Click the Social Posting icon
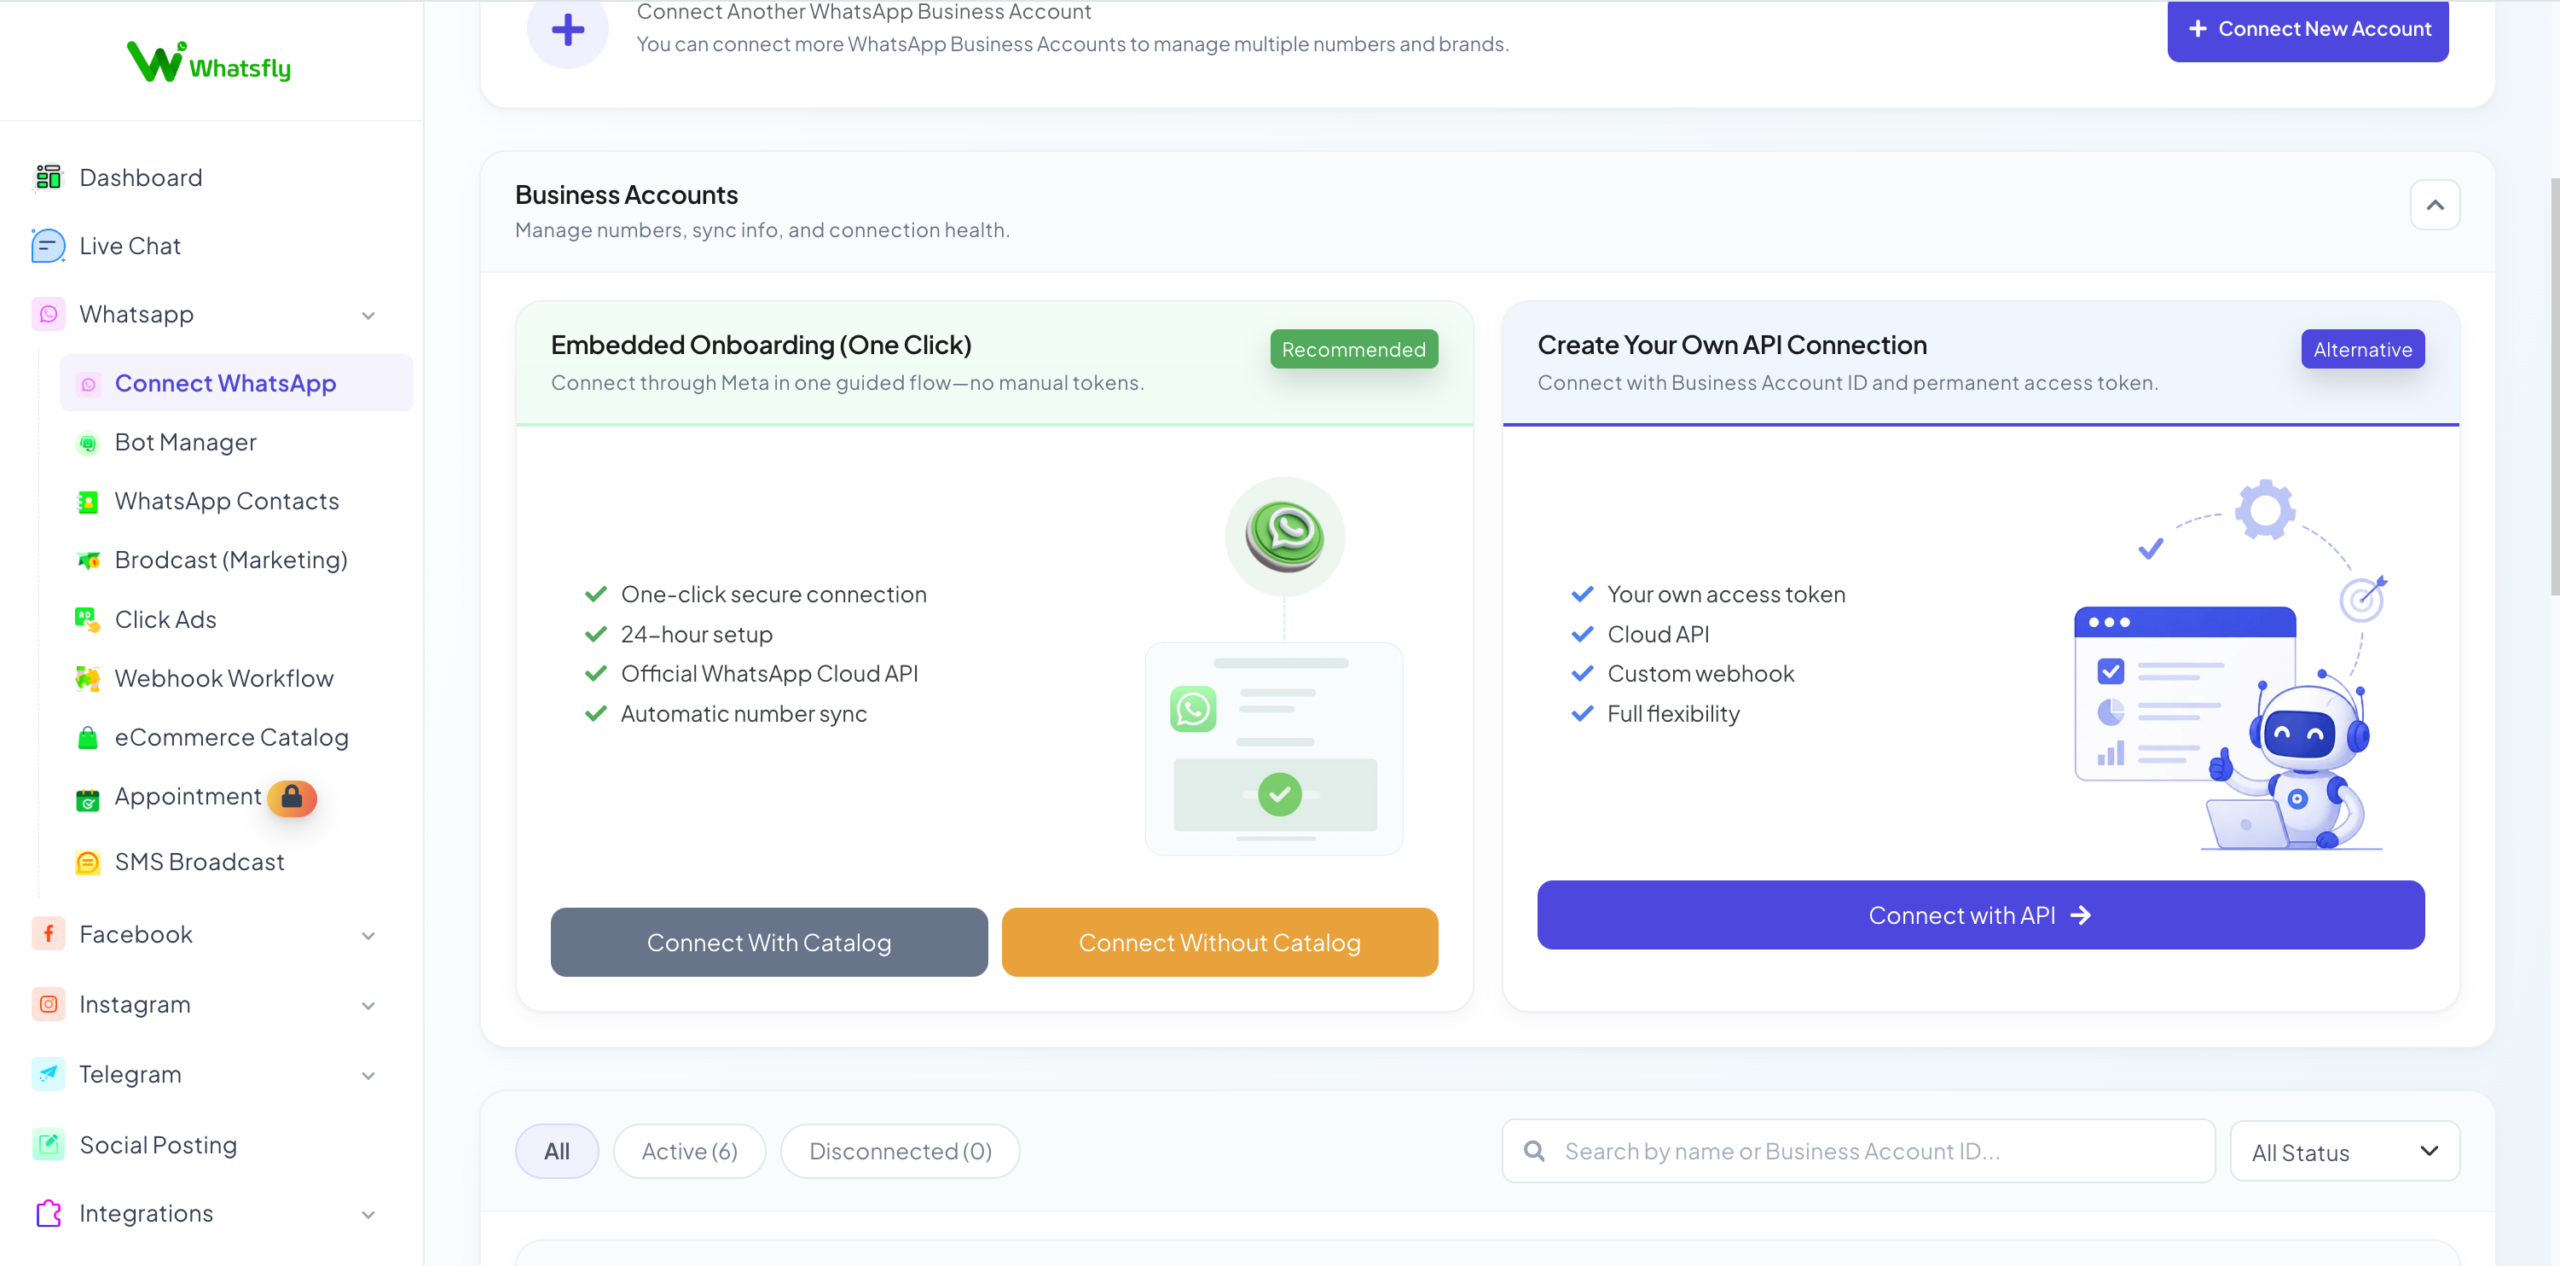The width and height of the screenshot is (2560, 1266). point(48,1144)
